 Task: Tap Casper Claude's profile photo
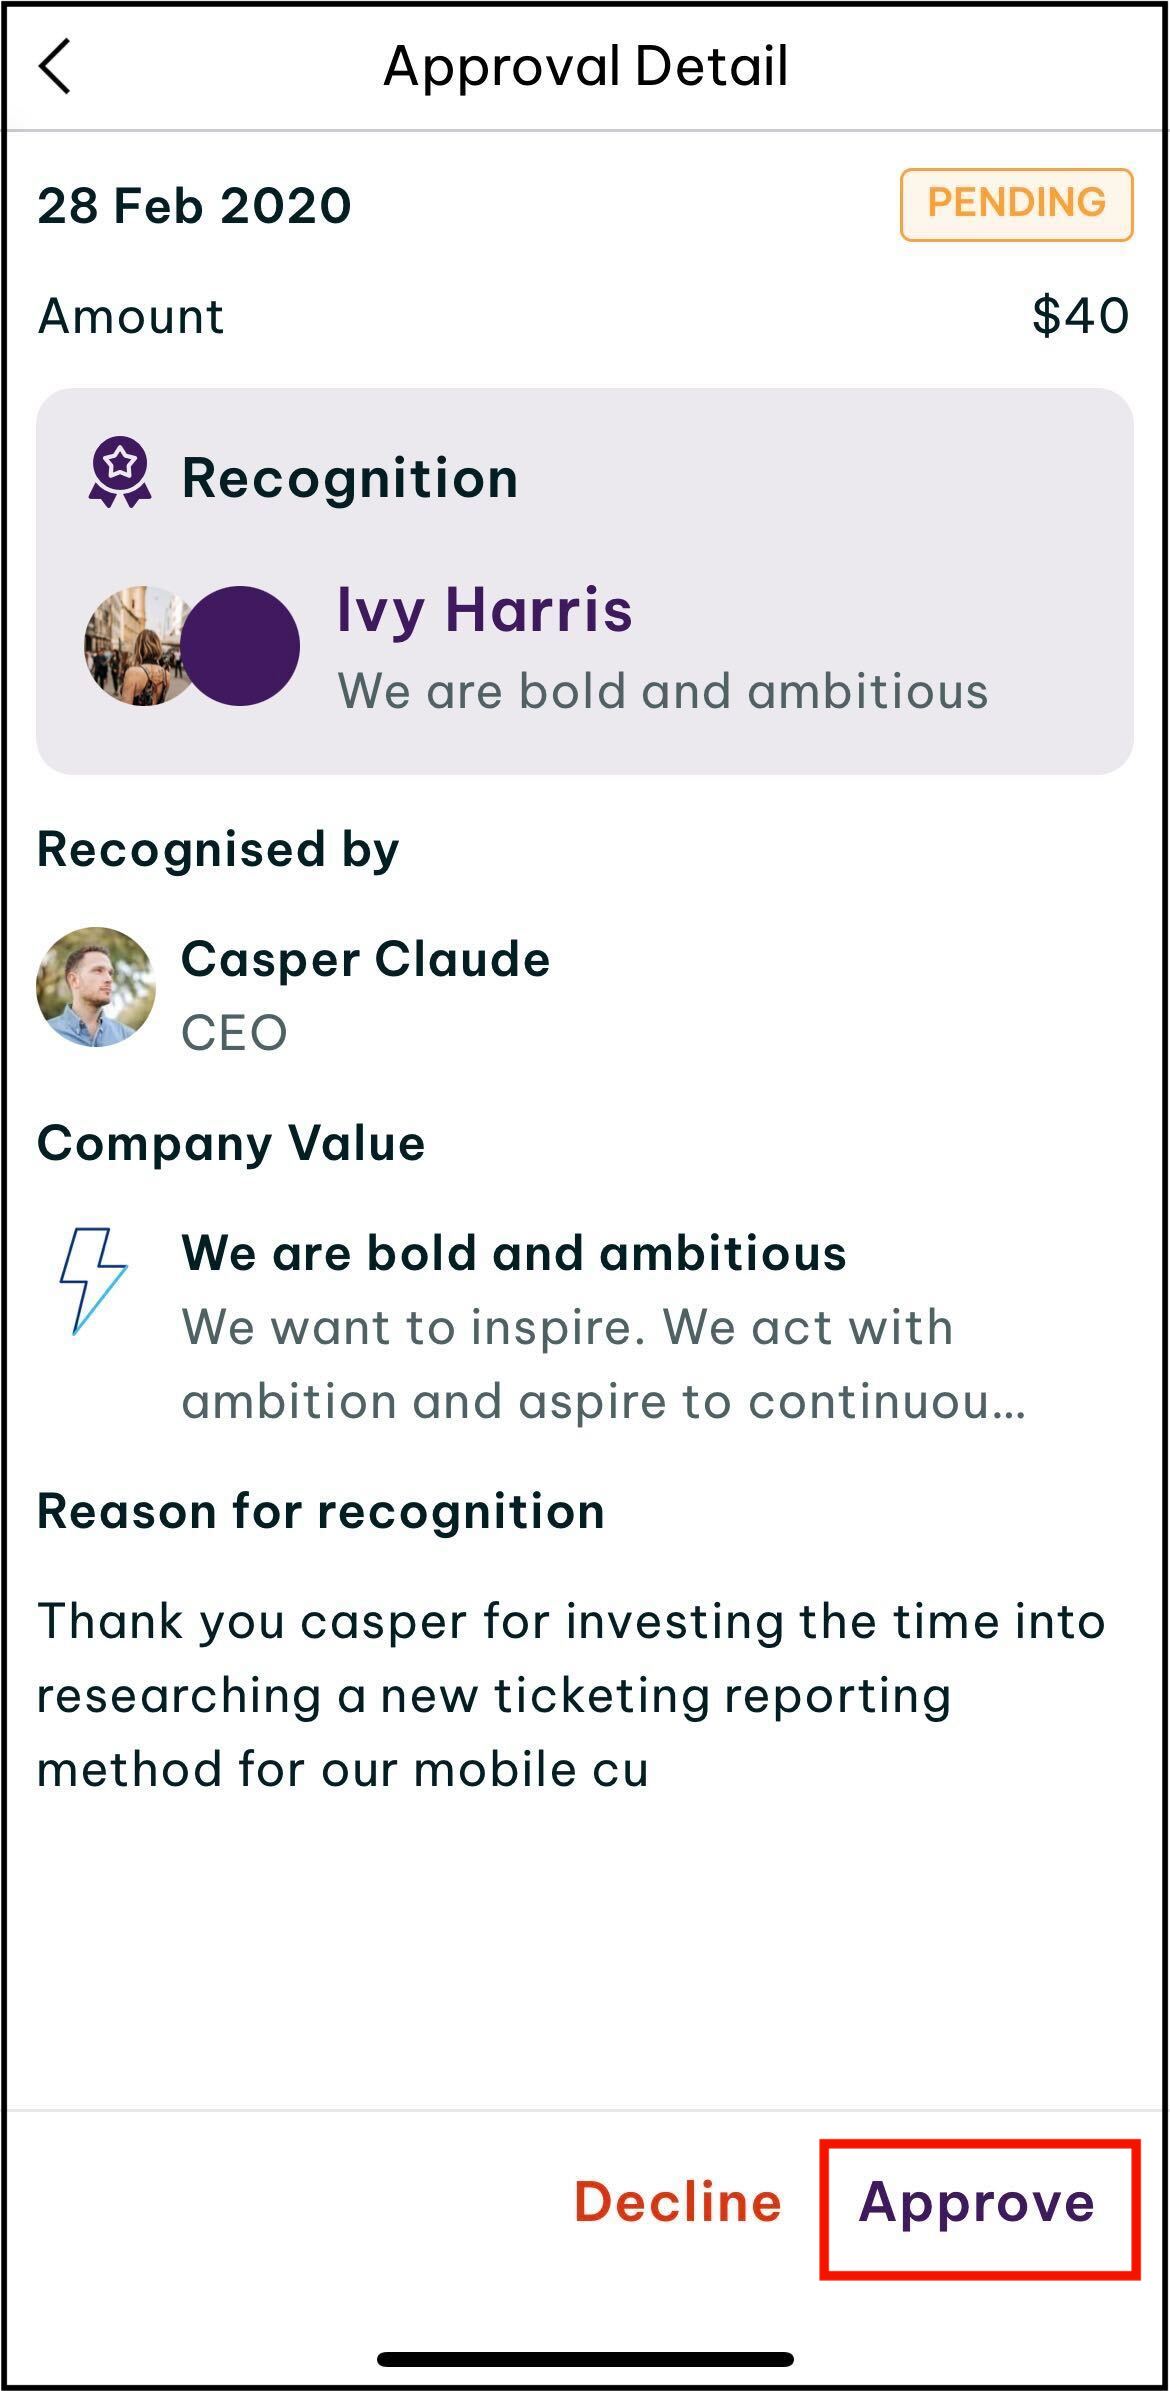96,987
